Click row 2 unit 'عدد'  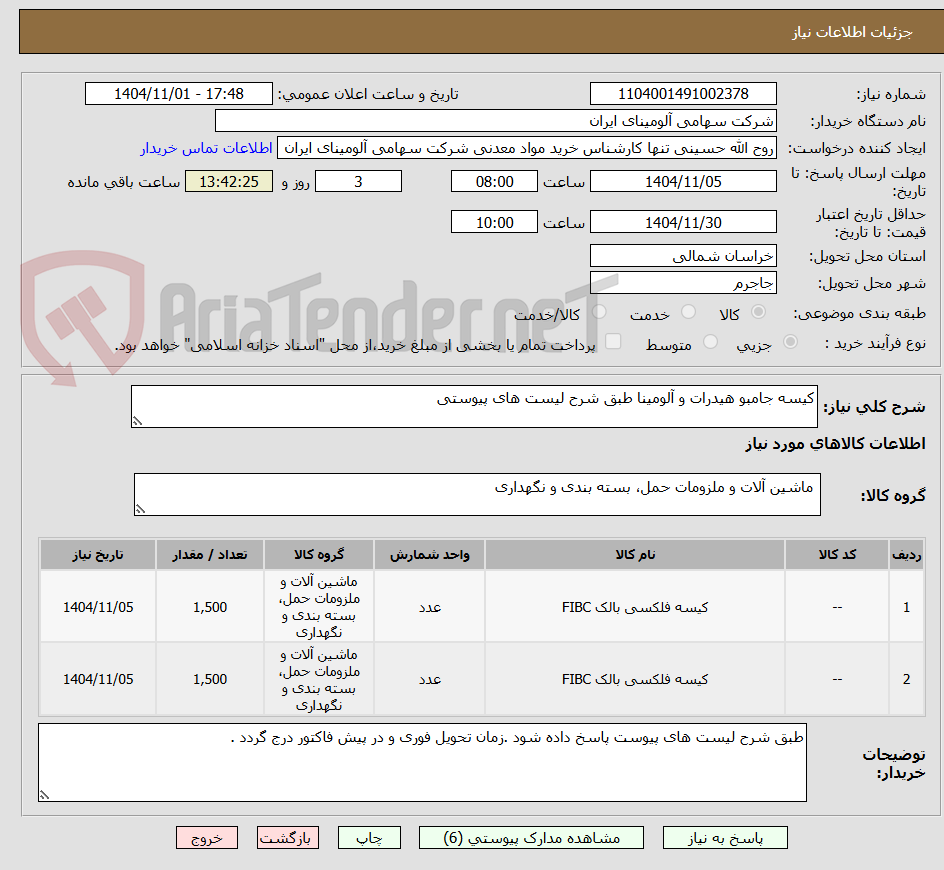[430, 679]
